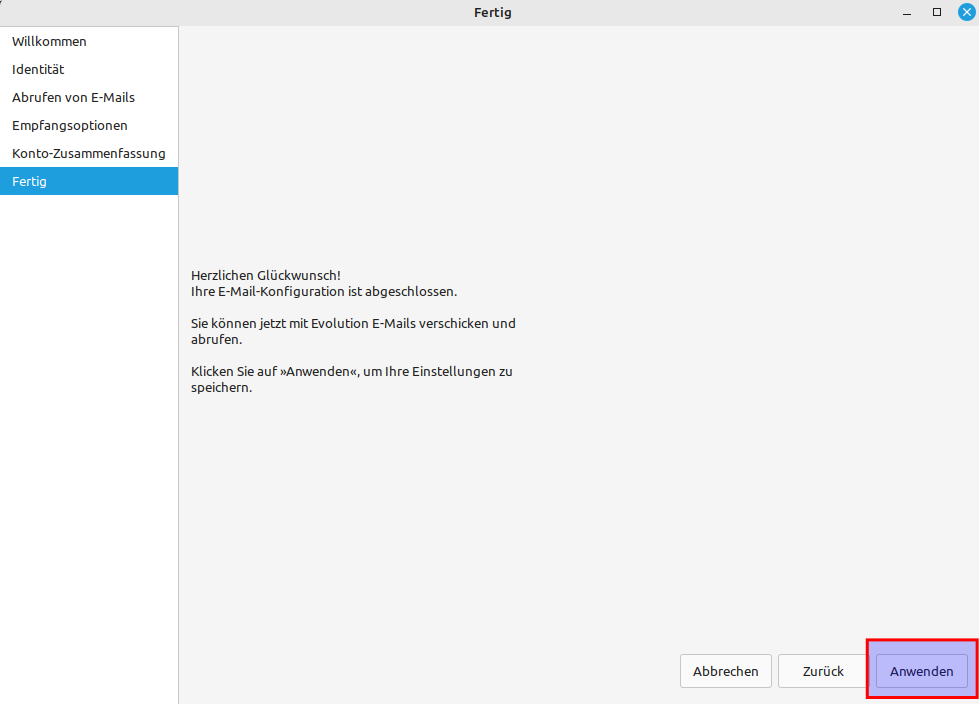Click empty space left of Abbrechen button
979x704 pixels.
pos(430,671)
